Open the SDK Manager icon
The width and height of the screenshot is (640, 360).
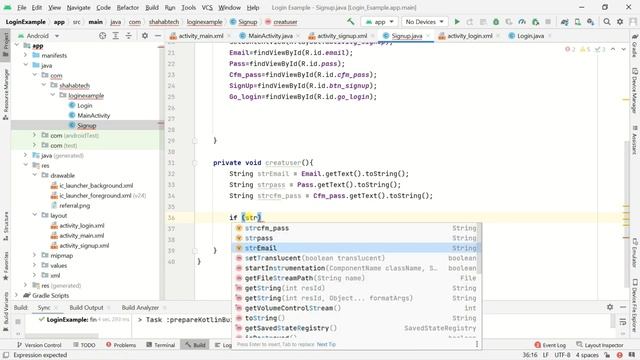[x=591, y=22]
